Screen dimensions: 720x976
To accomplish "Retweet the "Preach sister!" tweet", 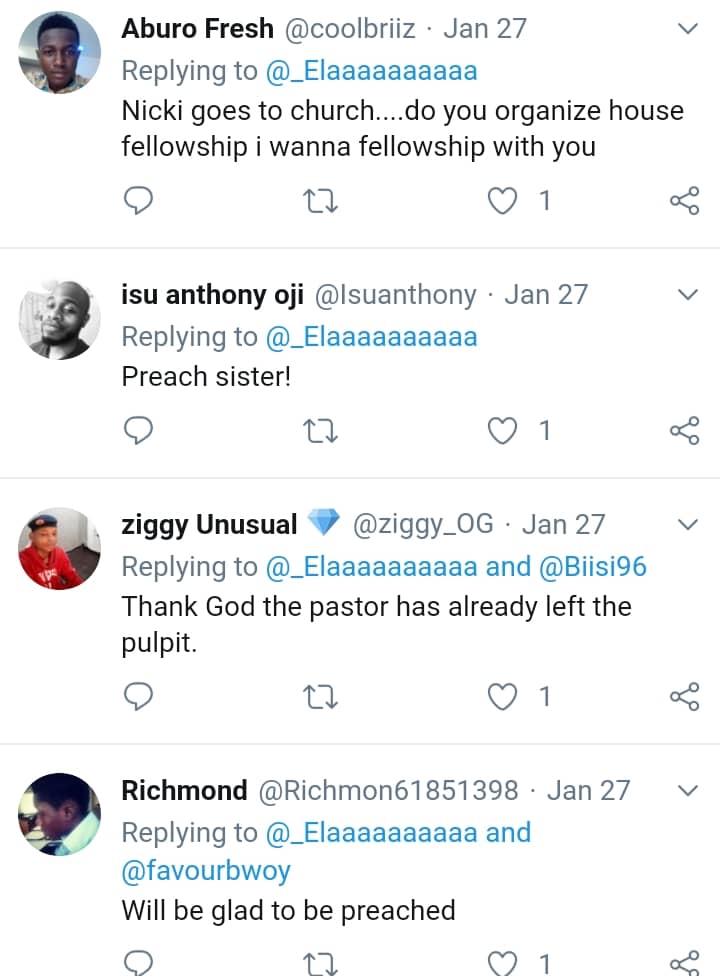I will click(320, 431).
